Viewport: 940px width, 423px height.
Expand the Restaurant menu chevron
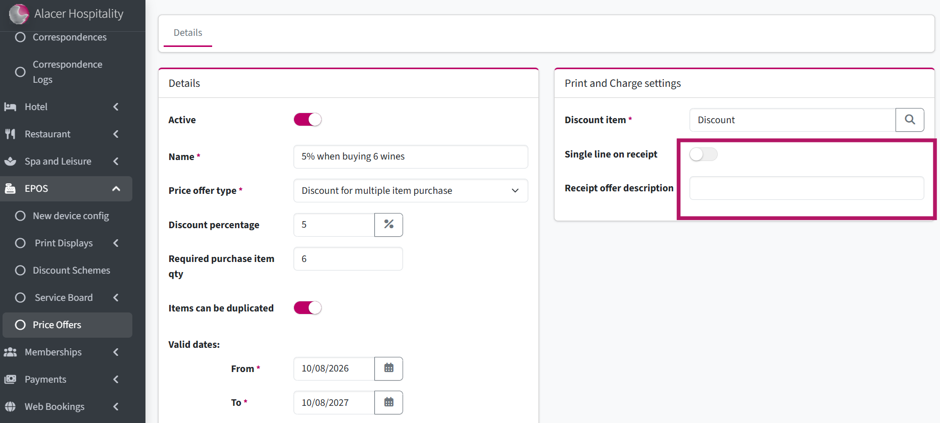pyautogui.click(x=116, y=134)
